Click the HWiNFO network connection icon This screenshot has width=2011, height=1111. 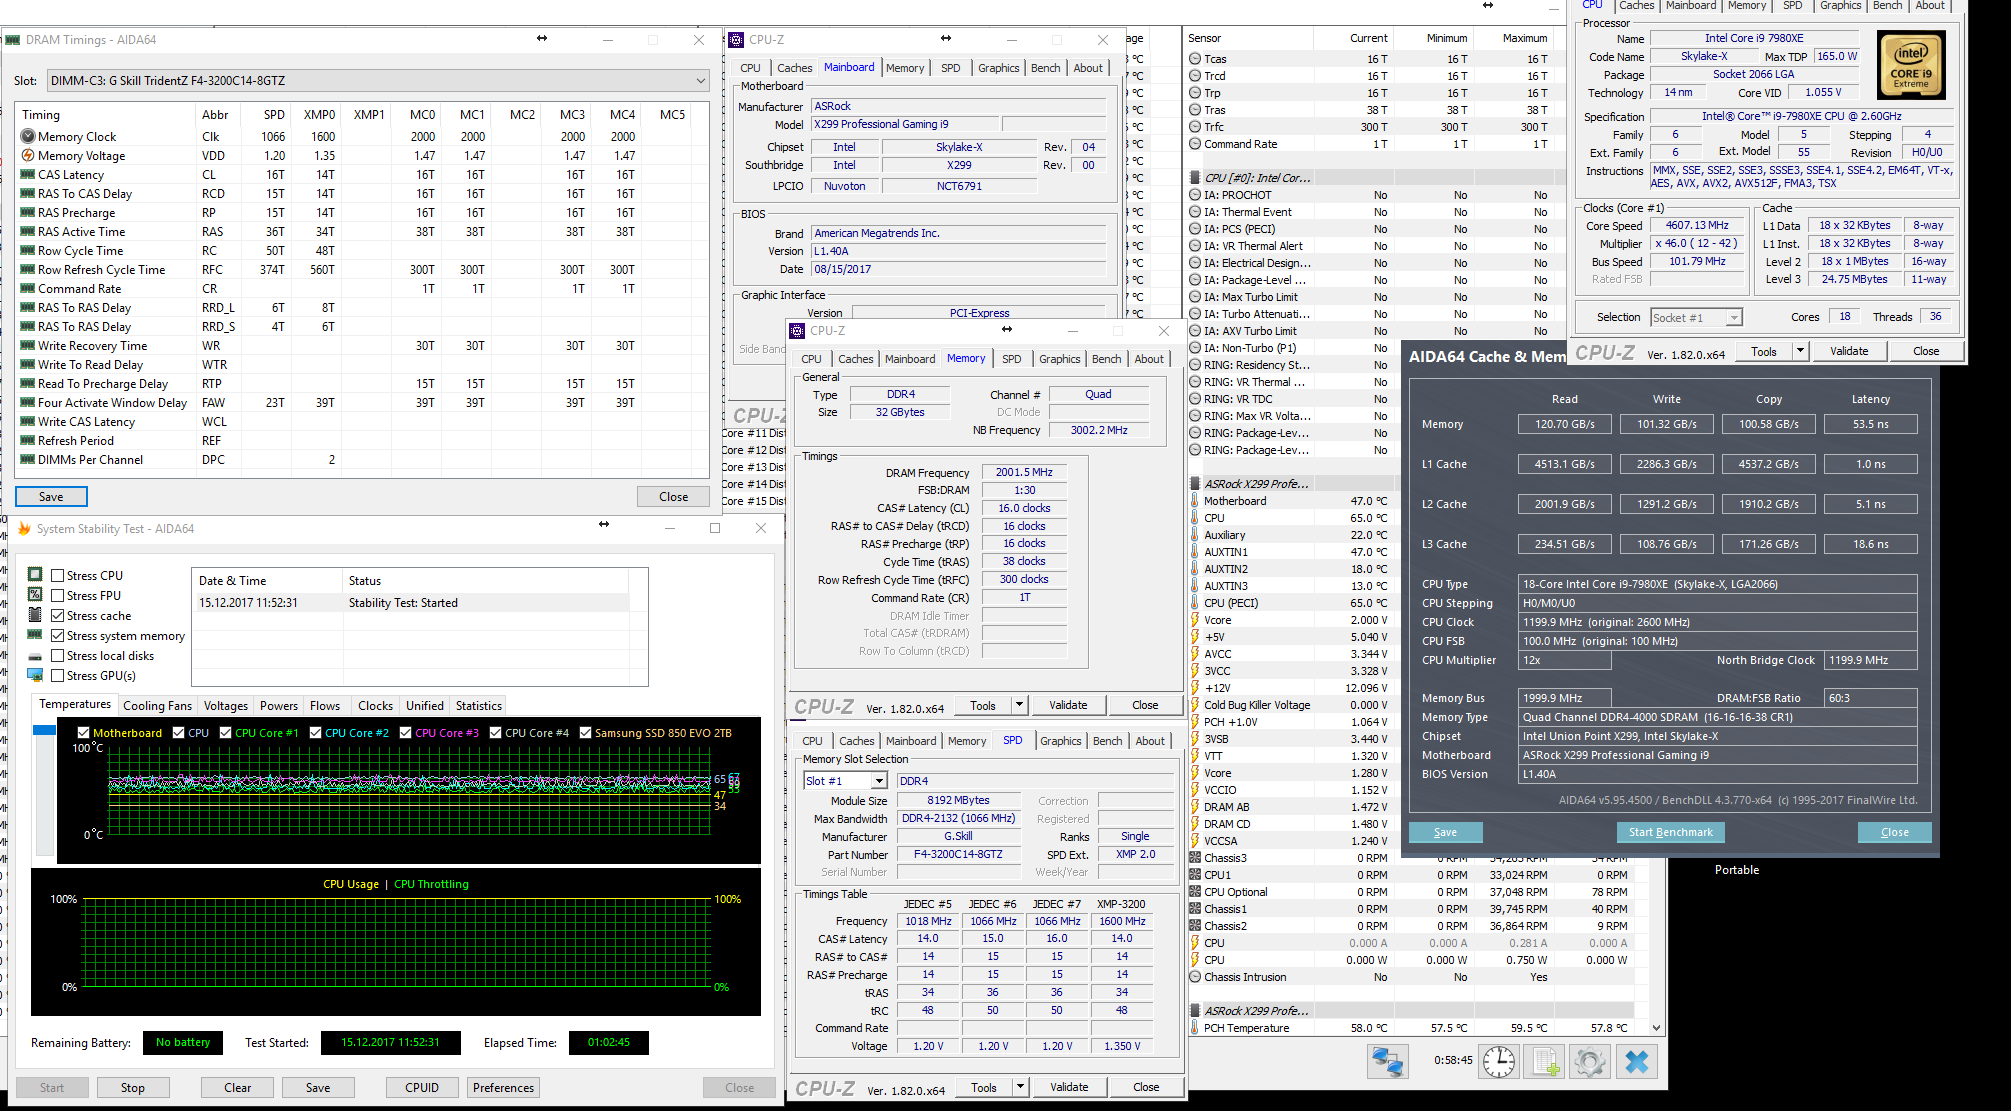(x=1387, y=1061)
